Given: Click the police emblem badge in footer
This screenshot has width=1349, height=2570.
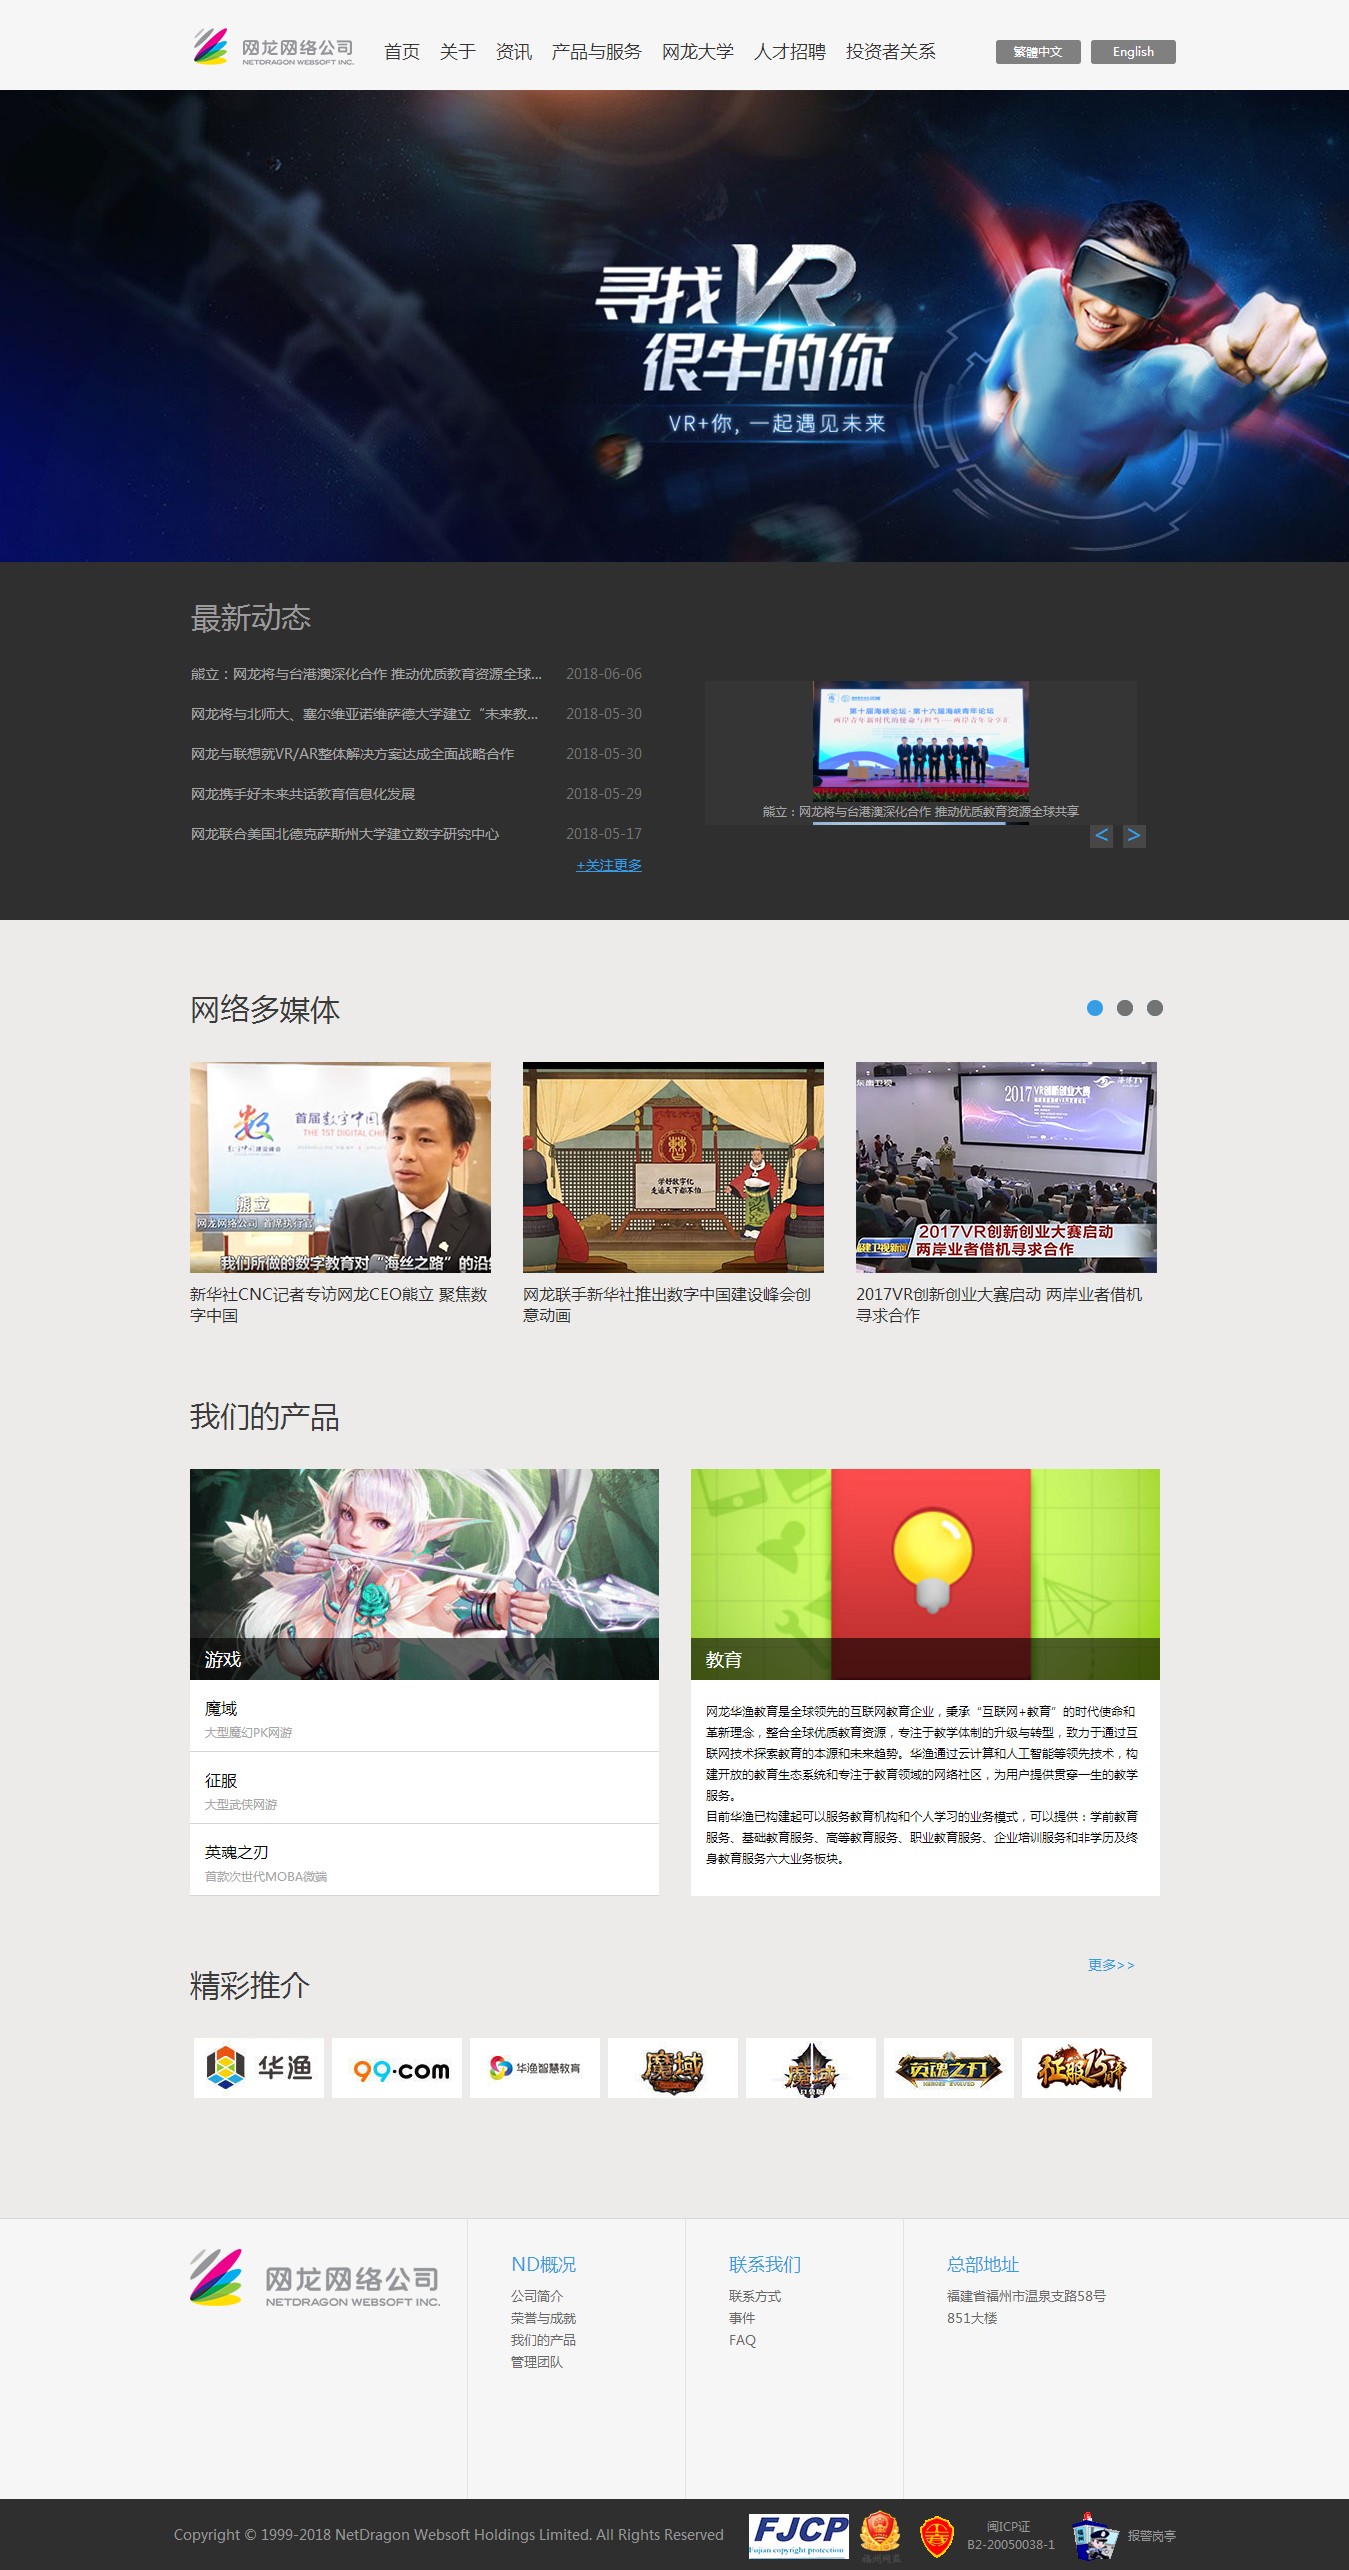Looking at the screenshot, I should pyautogui.click(x=881, y=2535).
